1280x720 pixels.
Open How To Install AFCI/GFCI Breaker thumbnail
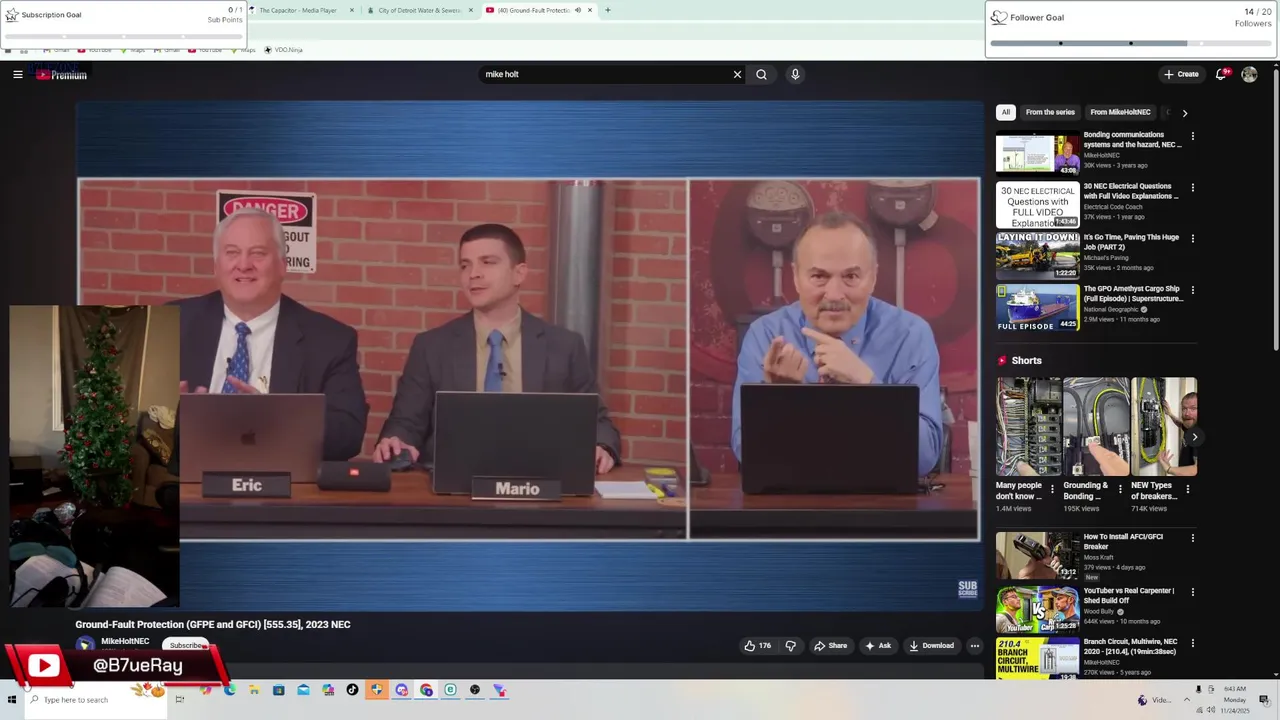click(x=1038, y=555)
